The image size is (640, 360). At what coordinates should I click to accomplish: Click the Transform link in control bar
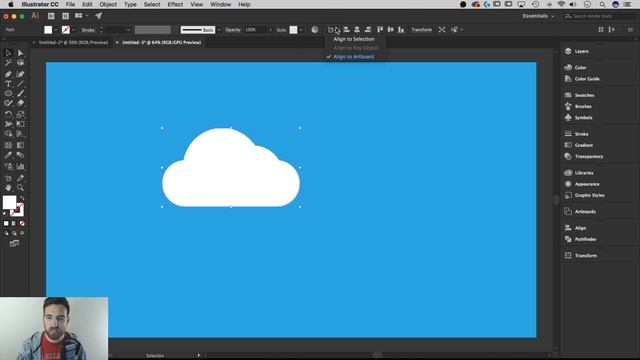click(x=421, y=30)
